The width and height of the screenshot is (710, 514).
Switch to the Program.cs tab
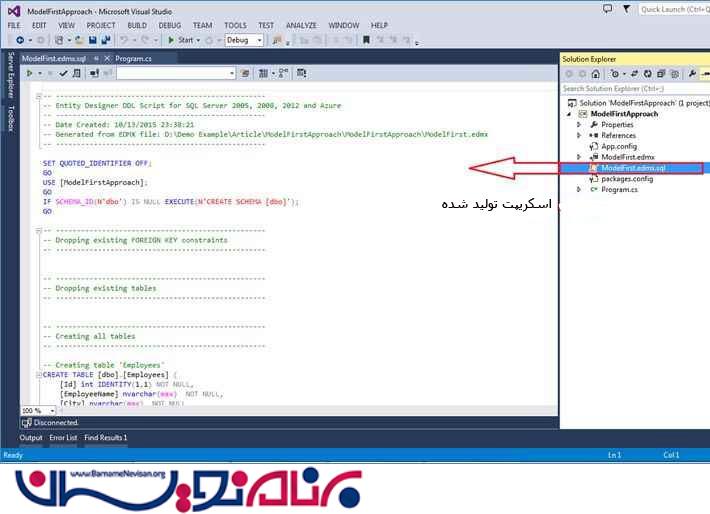133,59
